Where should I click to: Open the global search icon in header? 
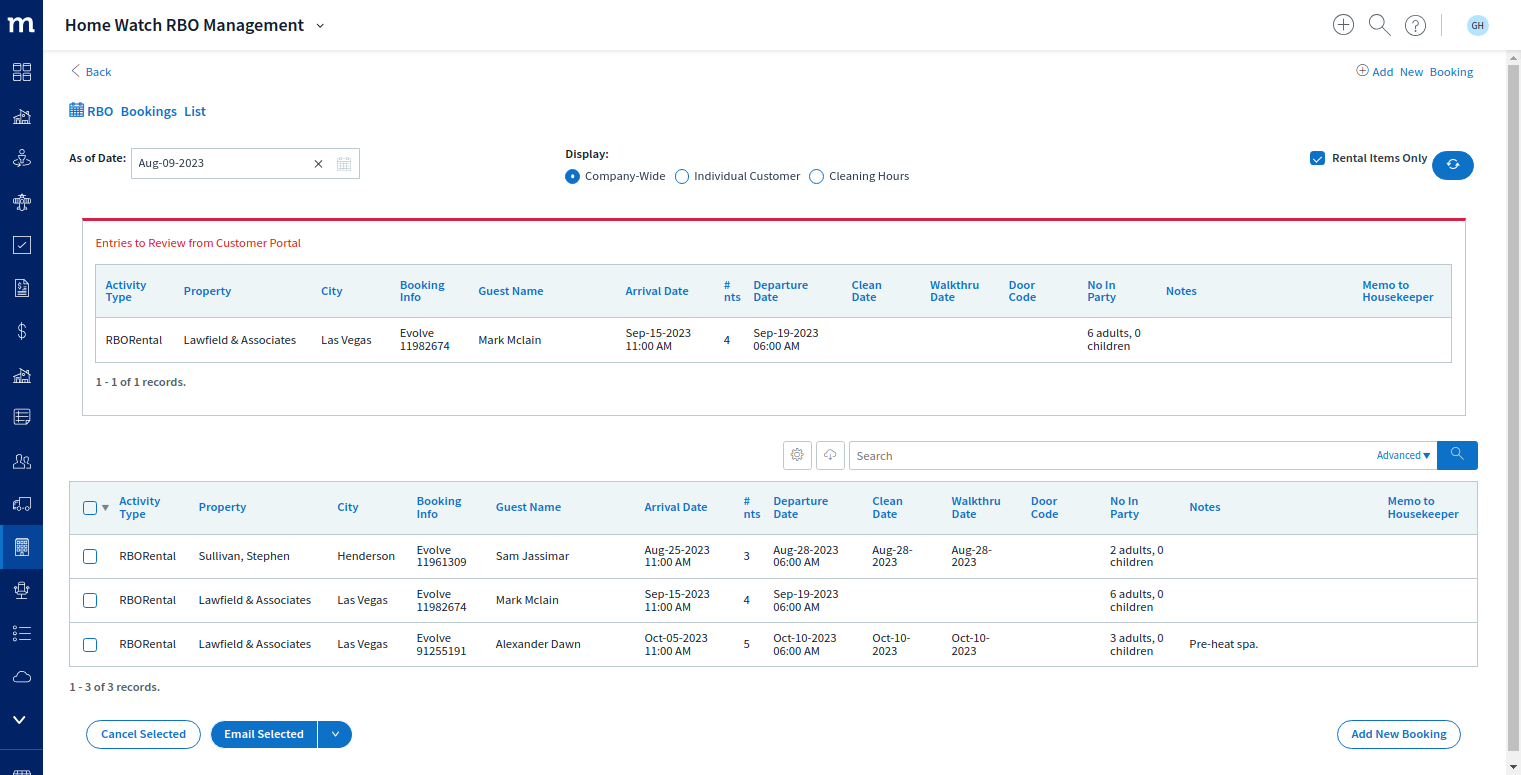tap(1379, 25)
